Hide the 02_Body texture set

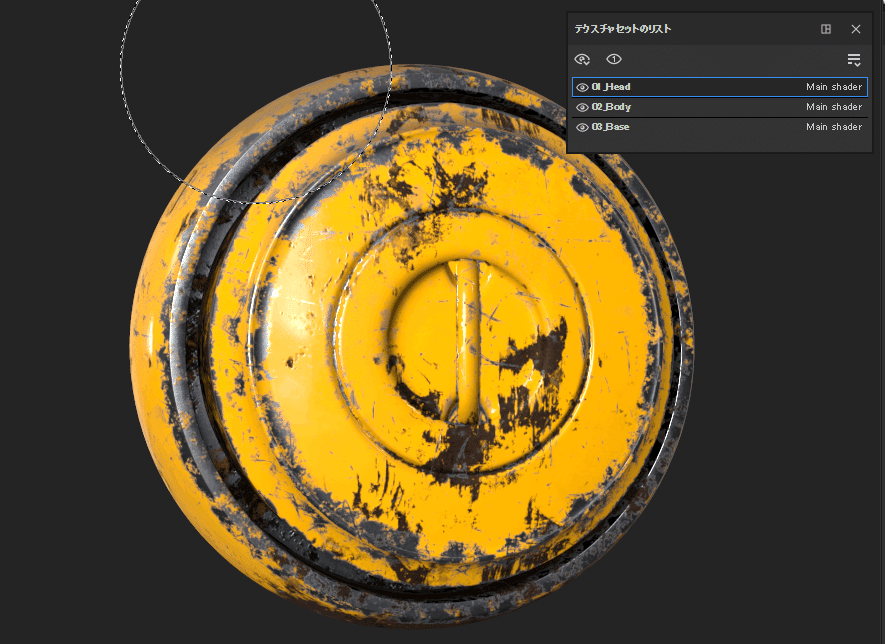tap(582, 107)
